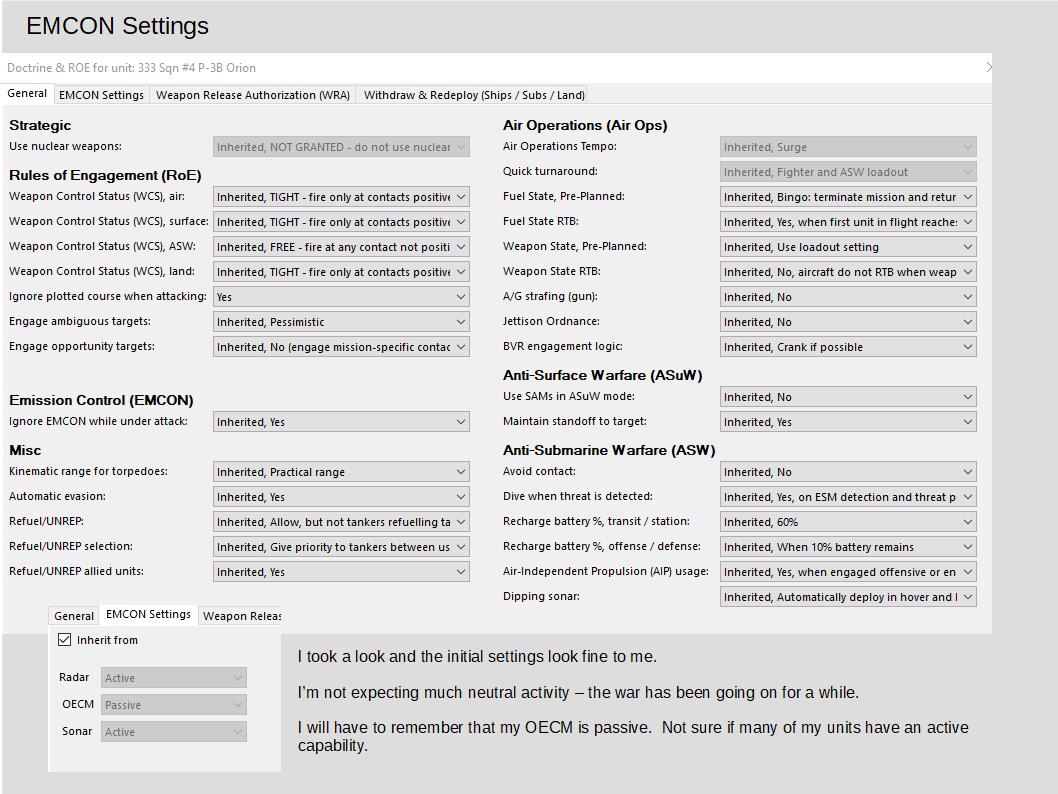Screen dimensions: 1058x794
Task: Open Use SAMs in ASuW mode dropdown
Action: click(x=848, y=397)
